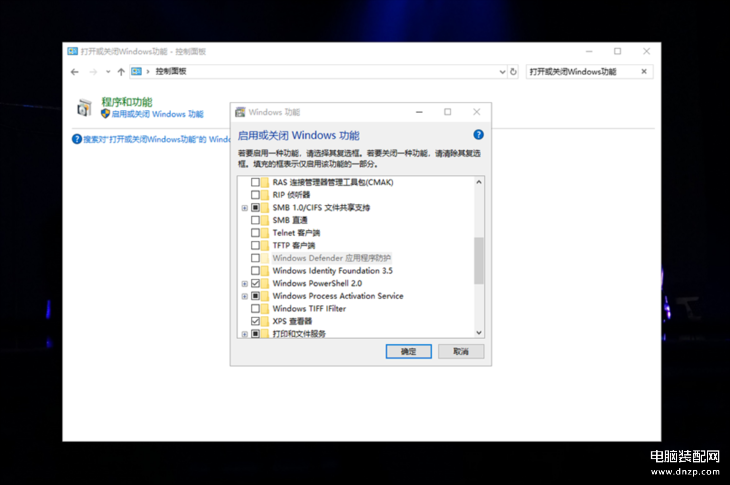The height and width of the screenshot is (485, 730).
Task: Refresh the Control Panel address bar
Action: pos(513,72)
